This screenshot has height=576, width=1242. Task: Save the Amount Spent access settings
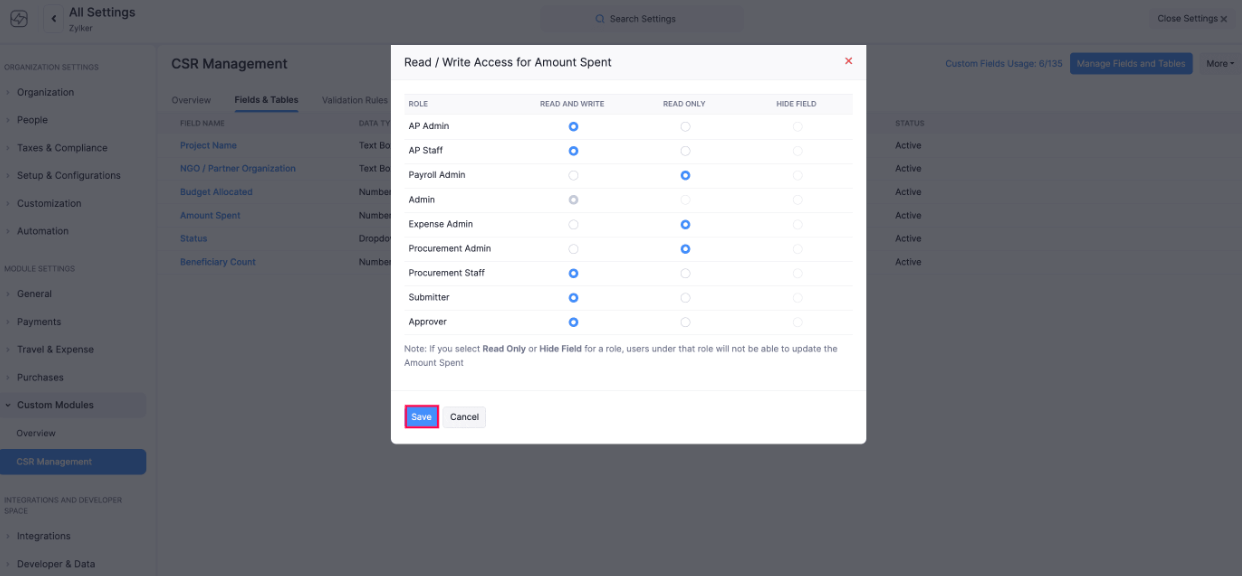[x=421, y=416]
